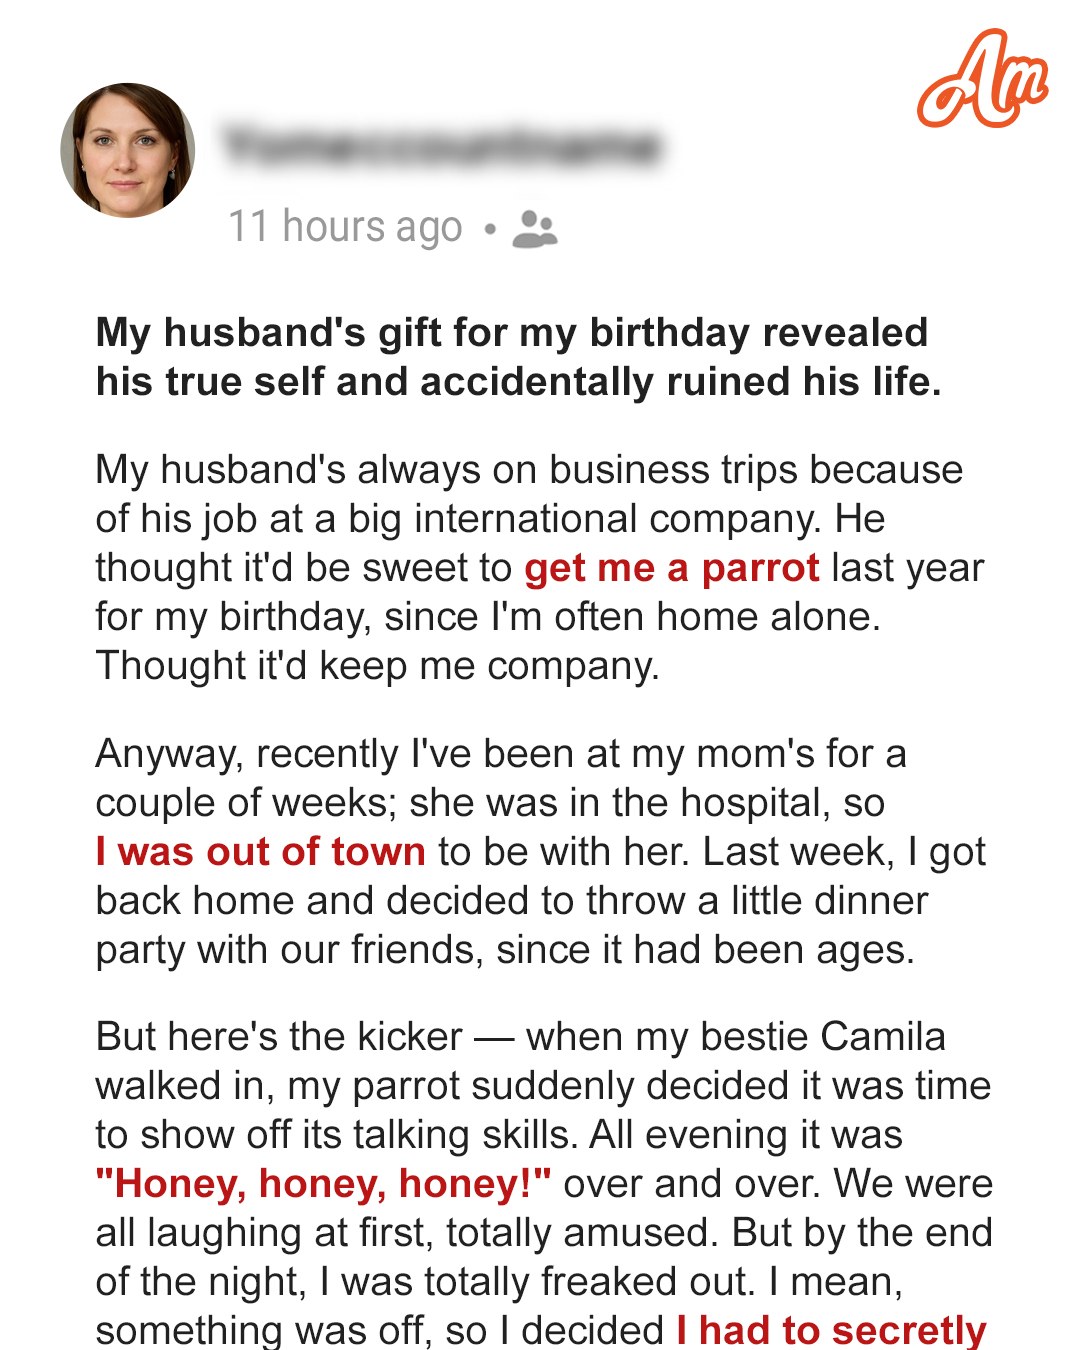The width and height of the screenshot is (1080, 1350).
Task: Click the red 'Honey, honey, honey!' quote
Action: [323, 1184]
